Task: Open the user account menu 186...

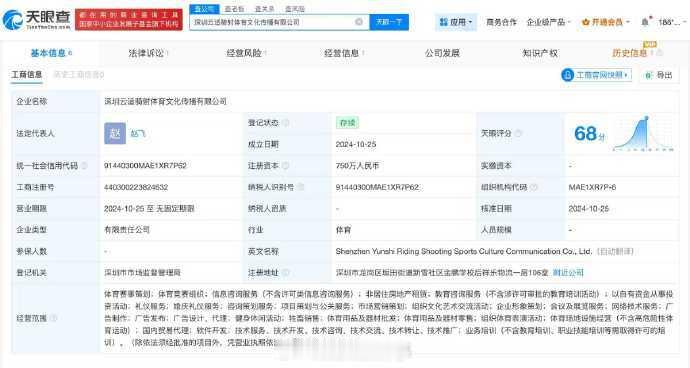Action: point(671,22)
